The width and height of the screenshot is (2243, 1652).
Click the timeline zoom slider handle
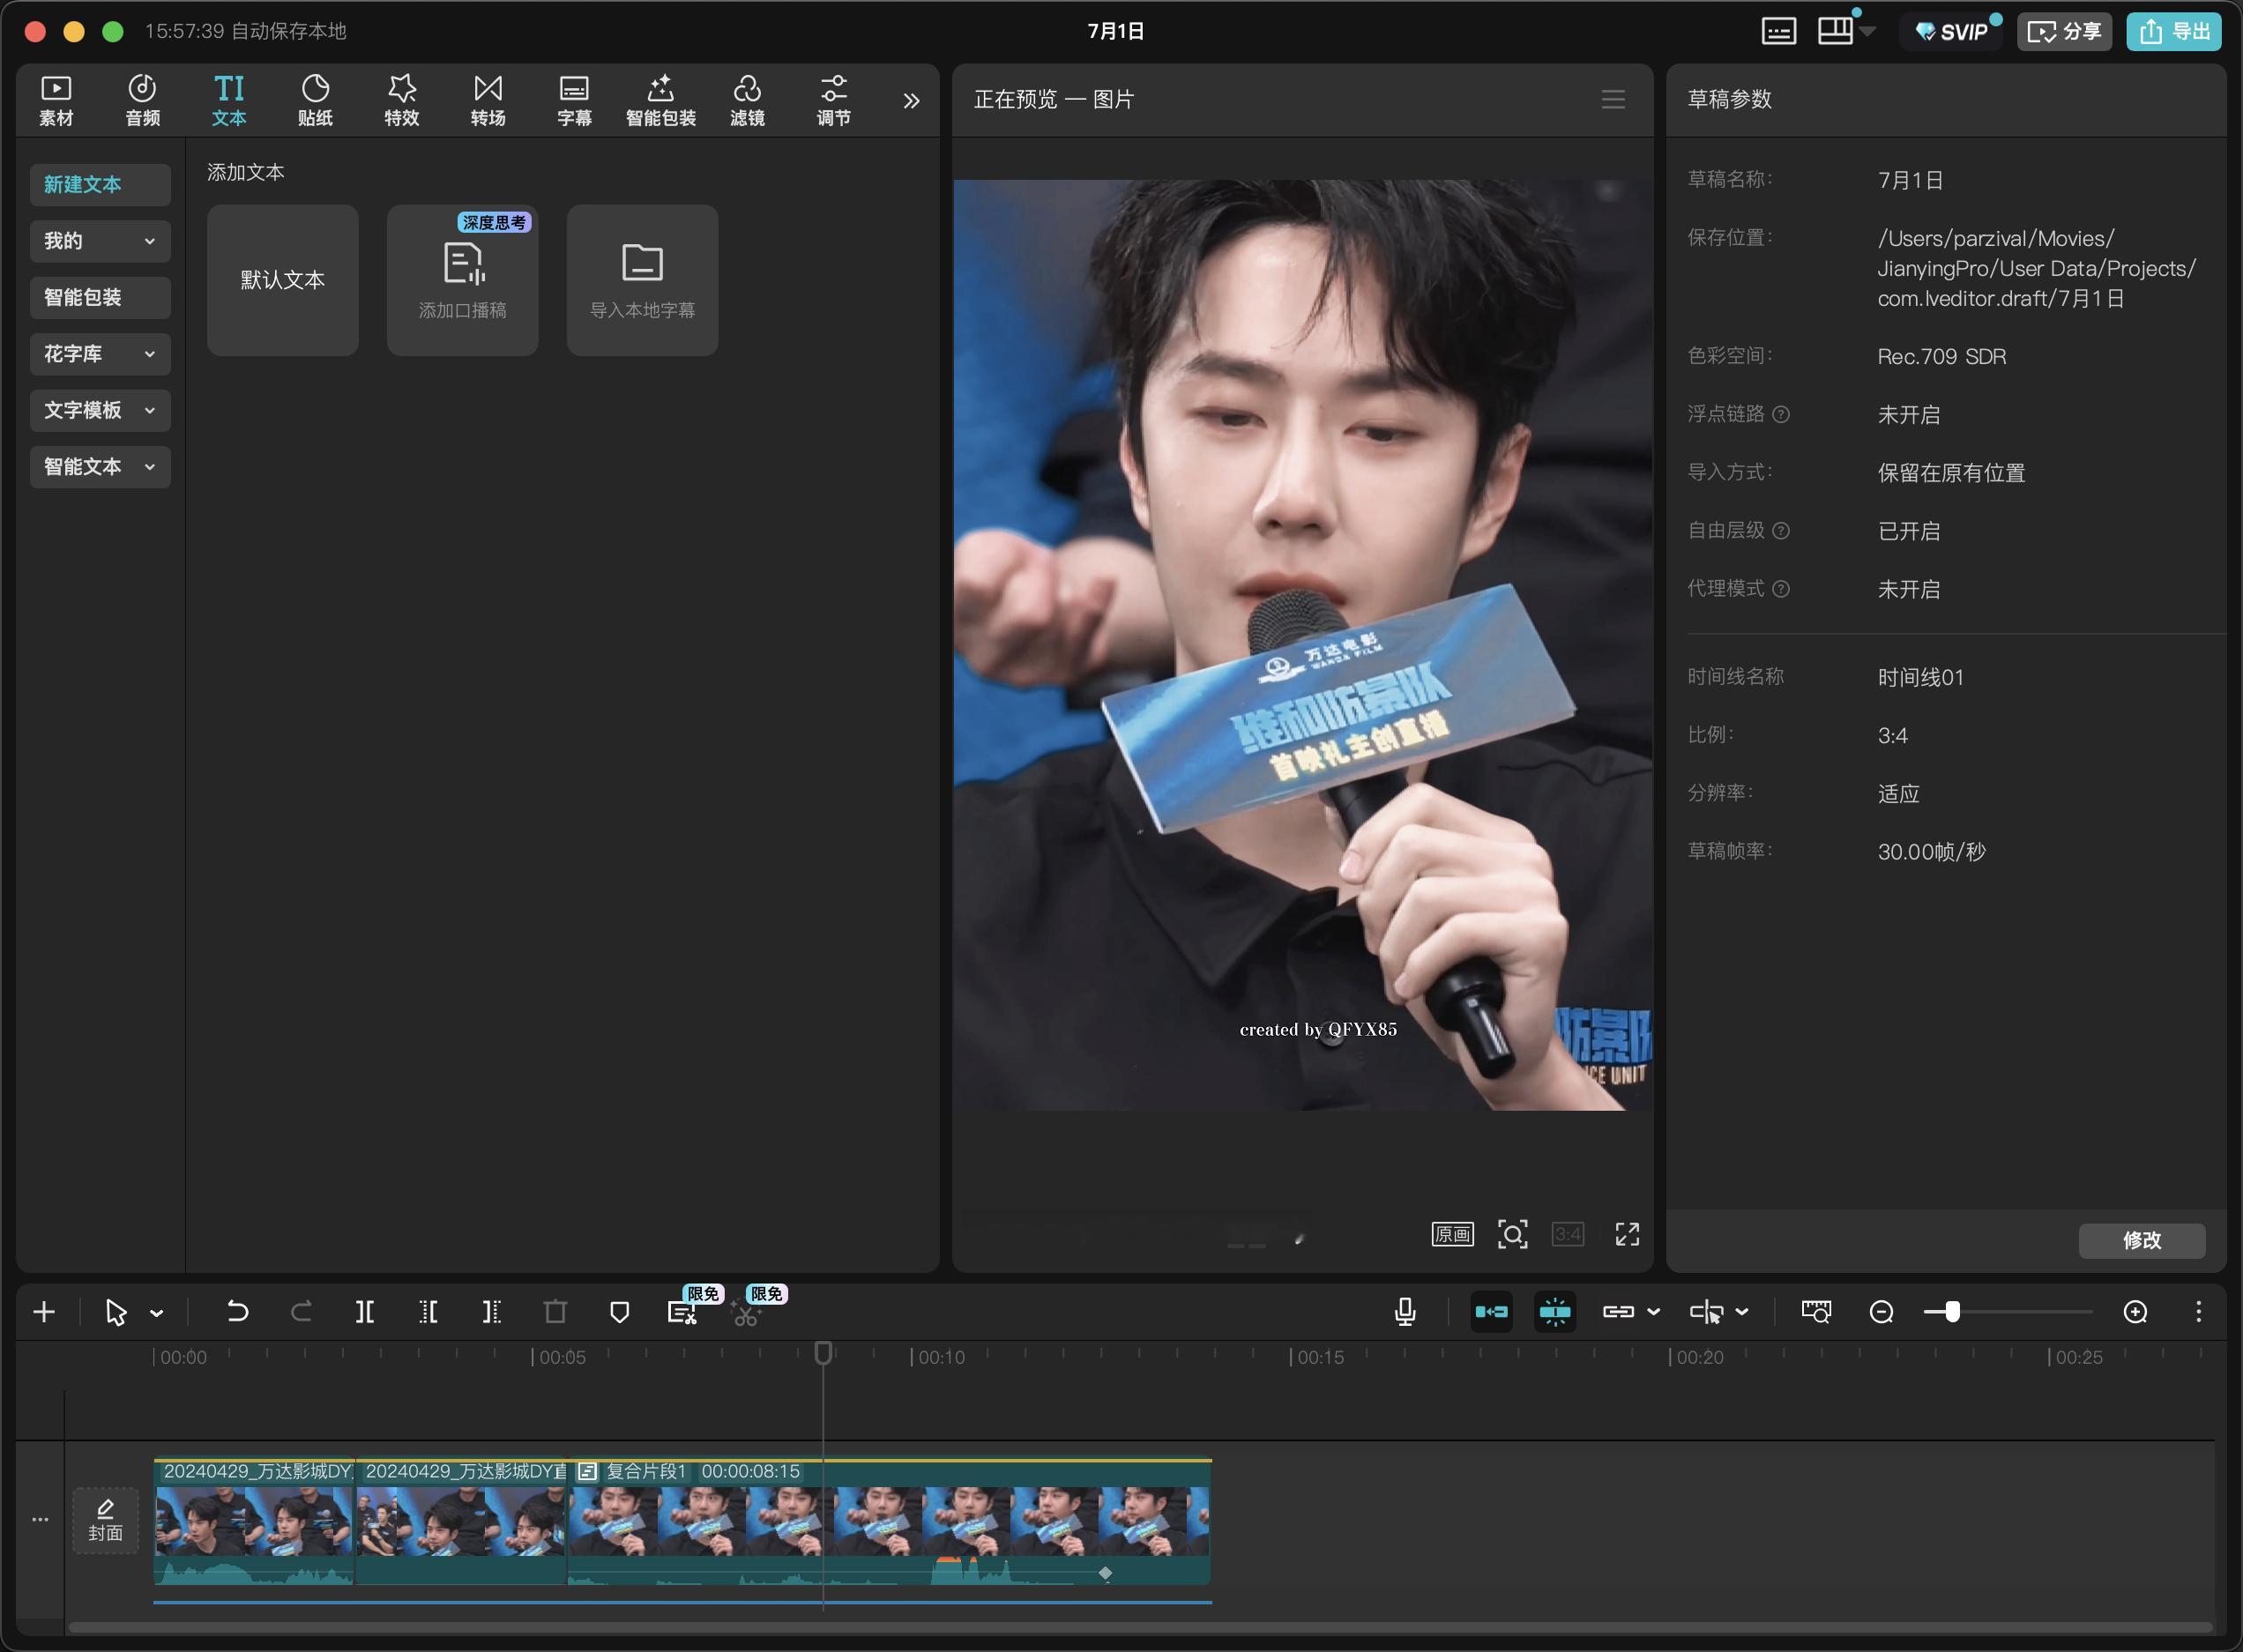pos(1952,1311)
